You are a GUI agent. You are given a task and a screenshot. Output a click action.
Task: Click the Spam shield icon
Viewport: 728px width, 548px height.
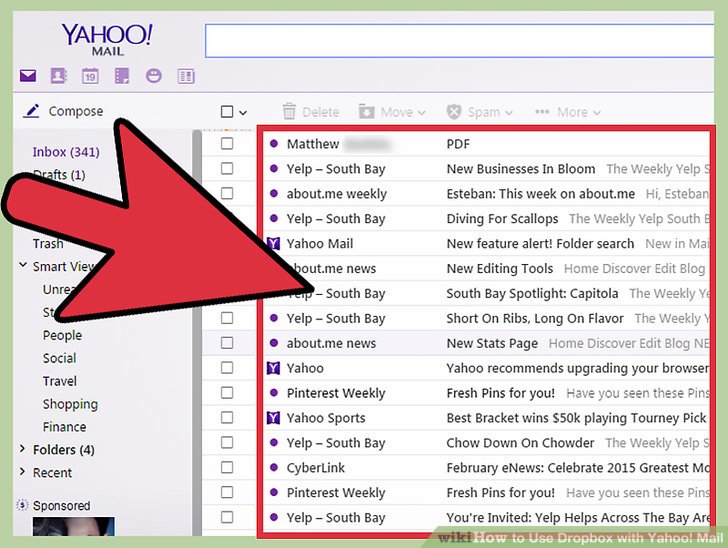454,112
